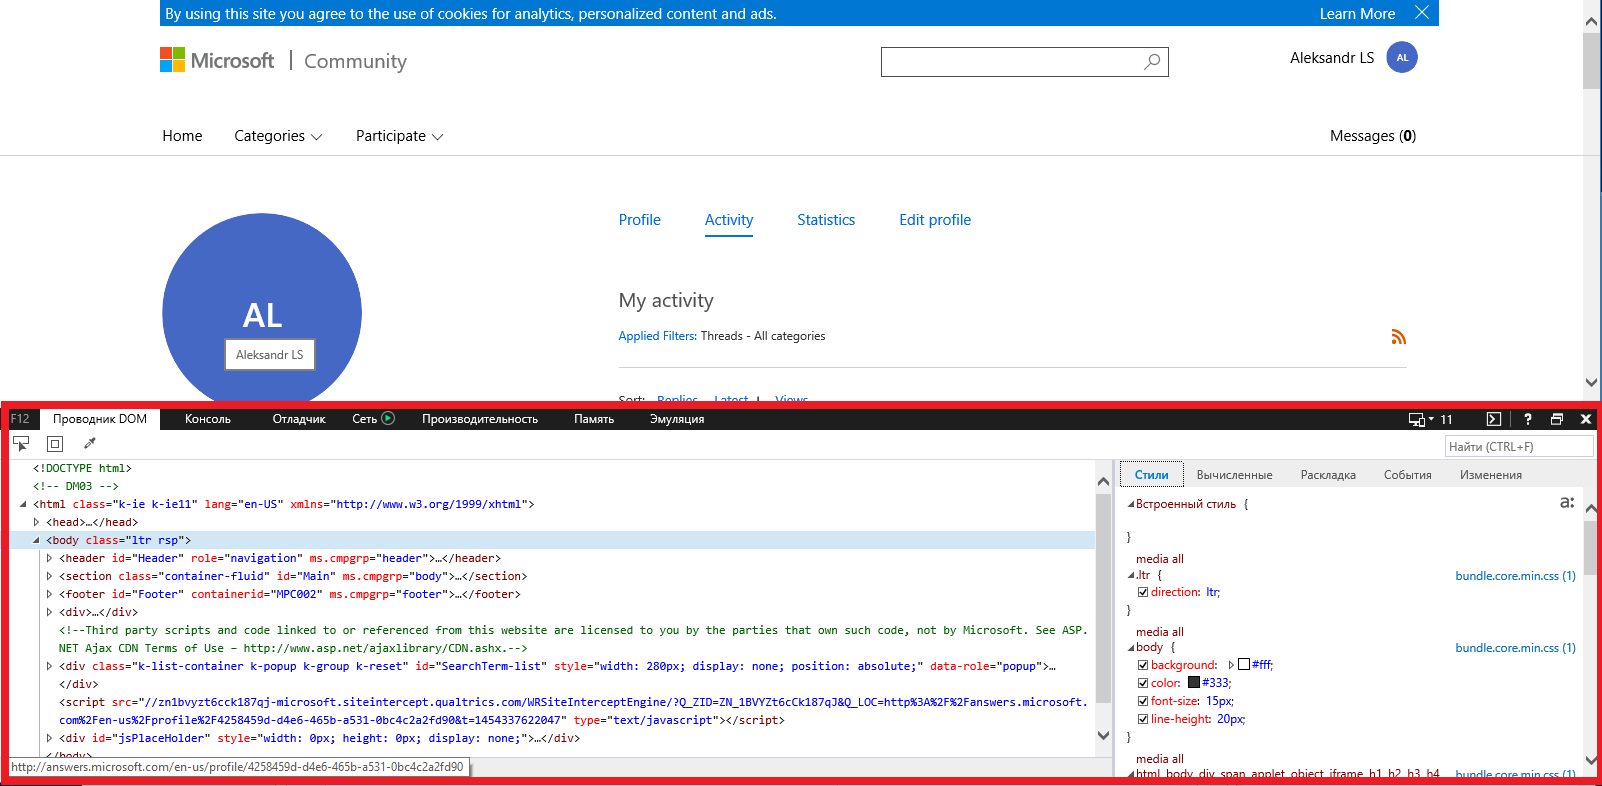
Task: Expand the head node
Action: 36,522
